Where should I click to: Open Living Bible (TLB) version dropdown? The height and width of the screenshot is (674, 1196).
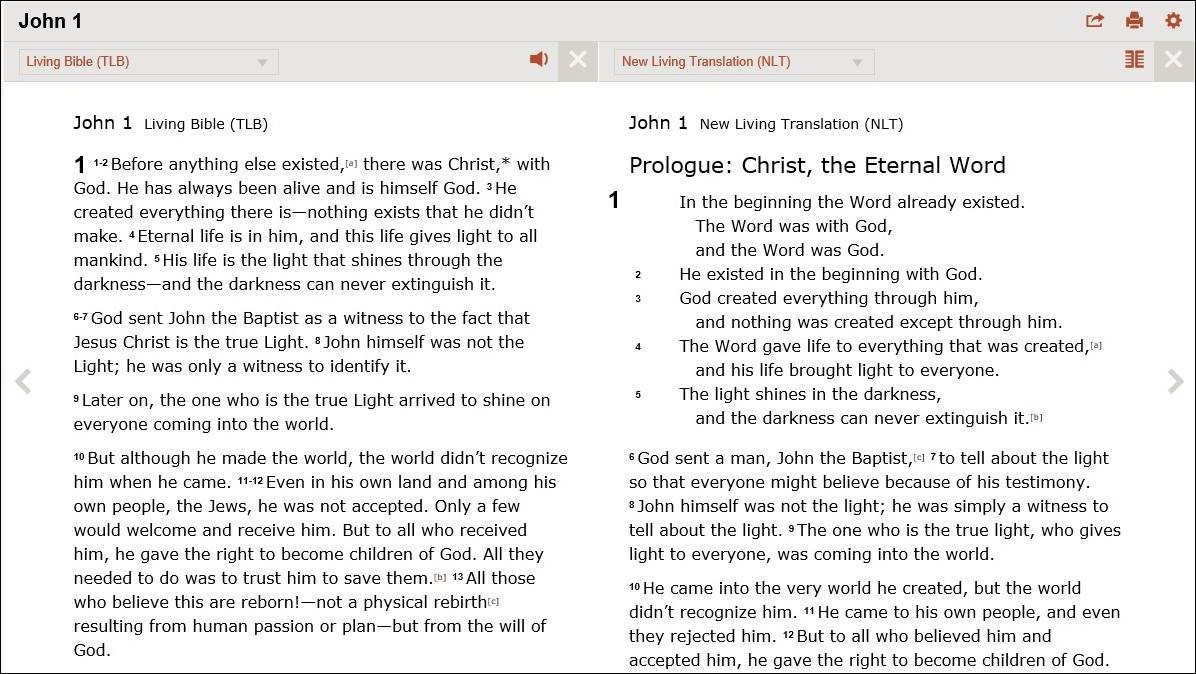(x=149, y=62)
